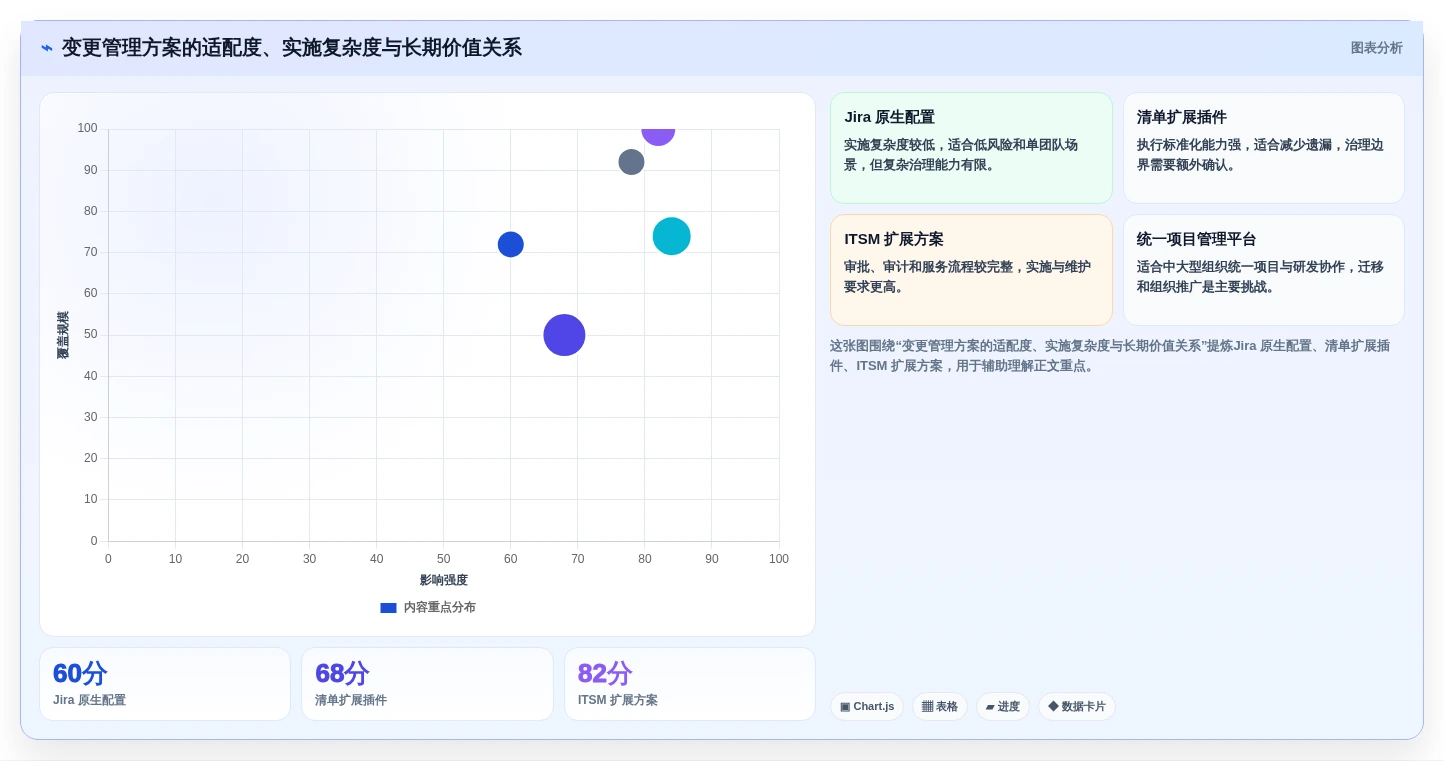Click the 图表分析 label in header
Viewport: 1444px width, 761px height.
[1376, 48]
